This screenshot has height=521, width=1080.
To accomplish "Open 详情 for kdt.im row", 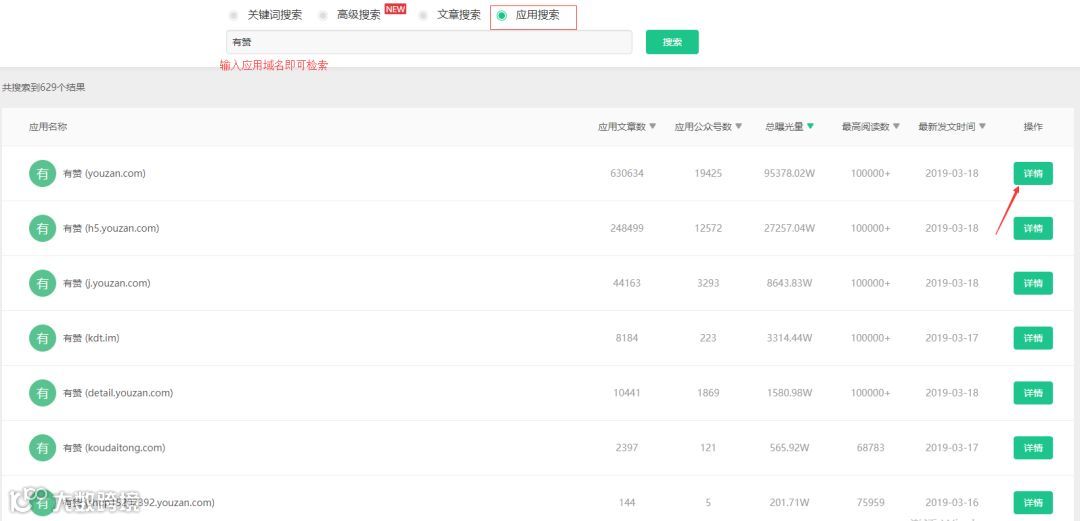I will pos(1033,338).
